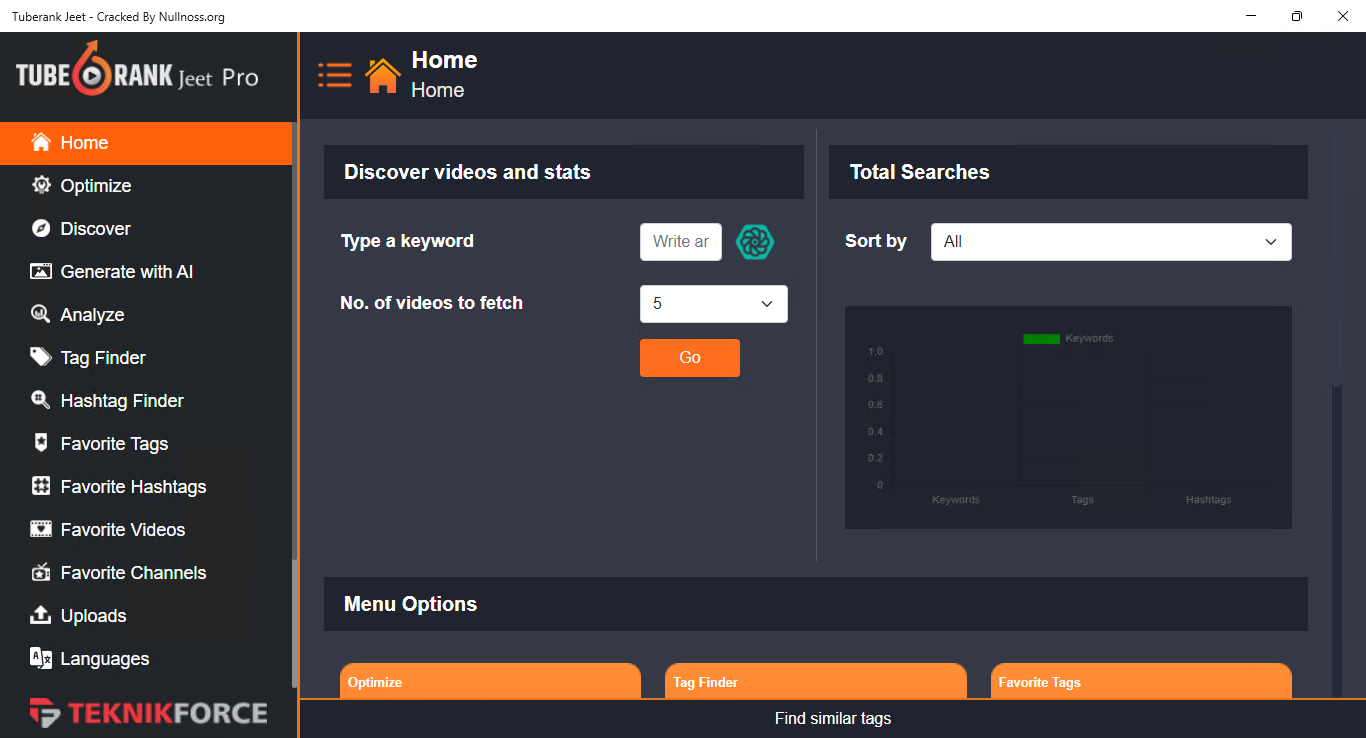The image size is (1366, 738).
Task: Click the 'Type a keyword' label
Action: 407,241
